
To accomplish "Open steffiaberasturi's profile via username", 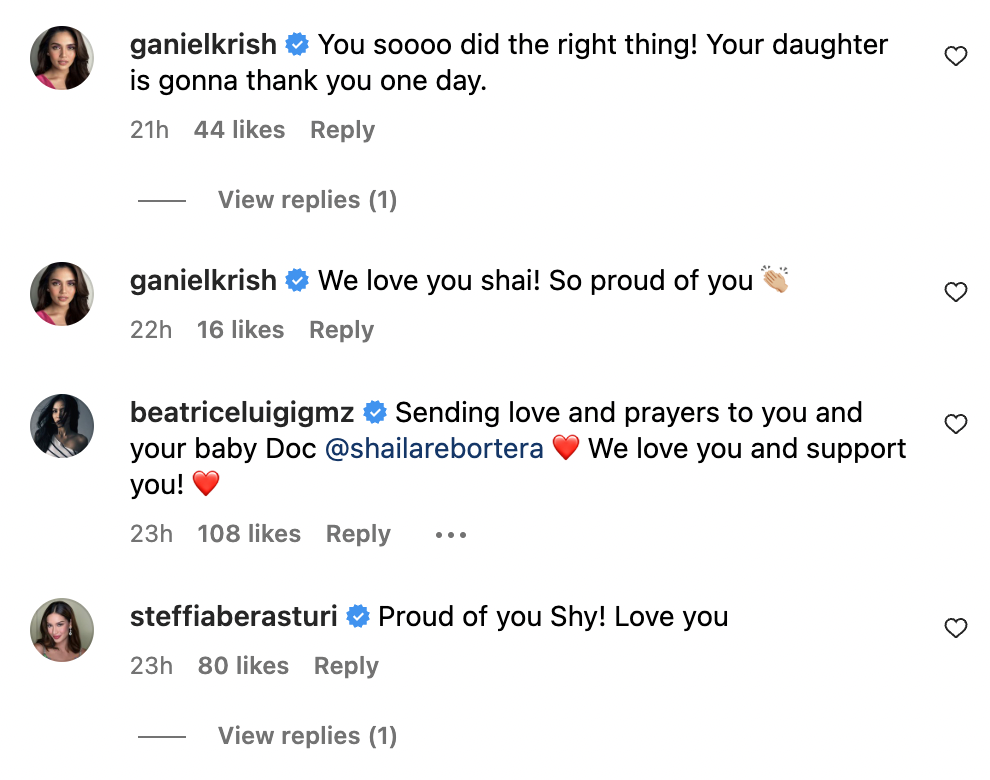I will [x=234, y=617].
